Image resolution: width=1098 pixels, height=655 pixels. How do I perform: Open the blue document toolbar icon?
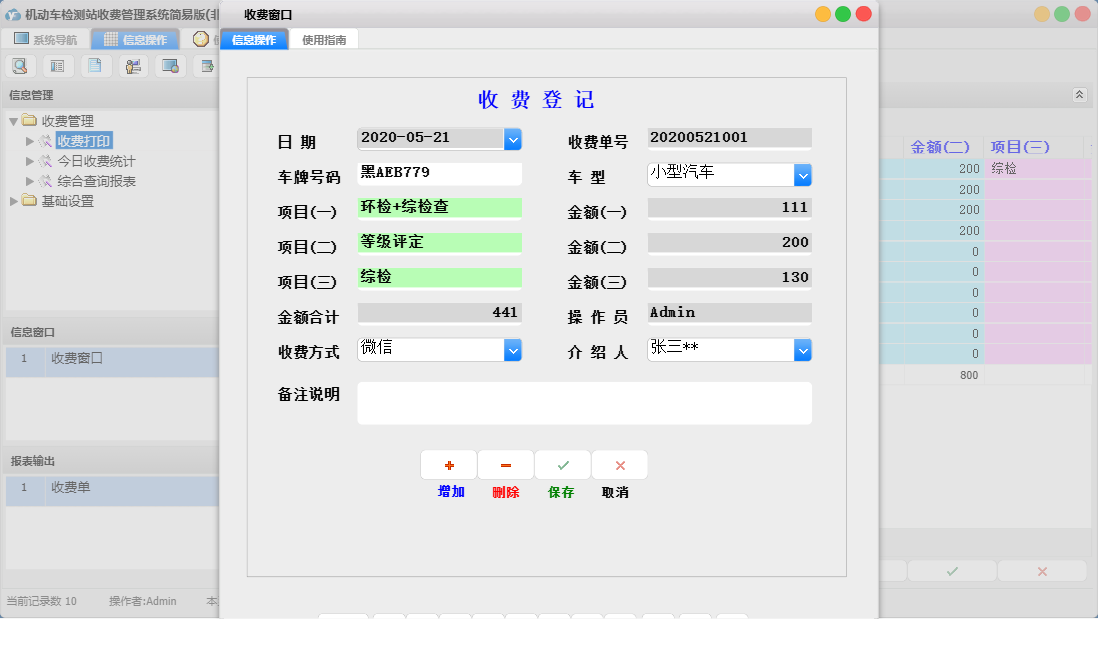[x=94, y=65]
